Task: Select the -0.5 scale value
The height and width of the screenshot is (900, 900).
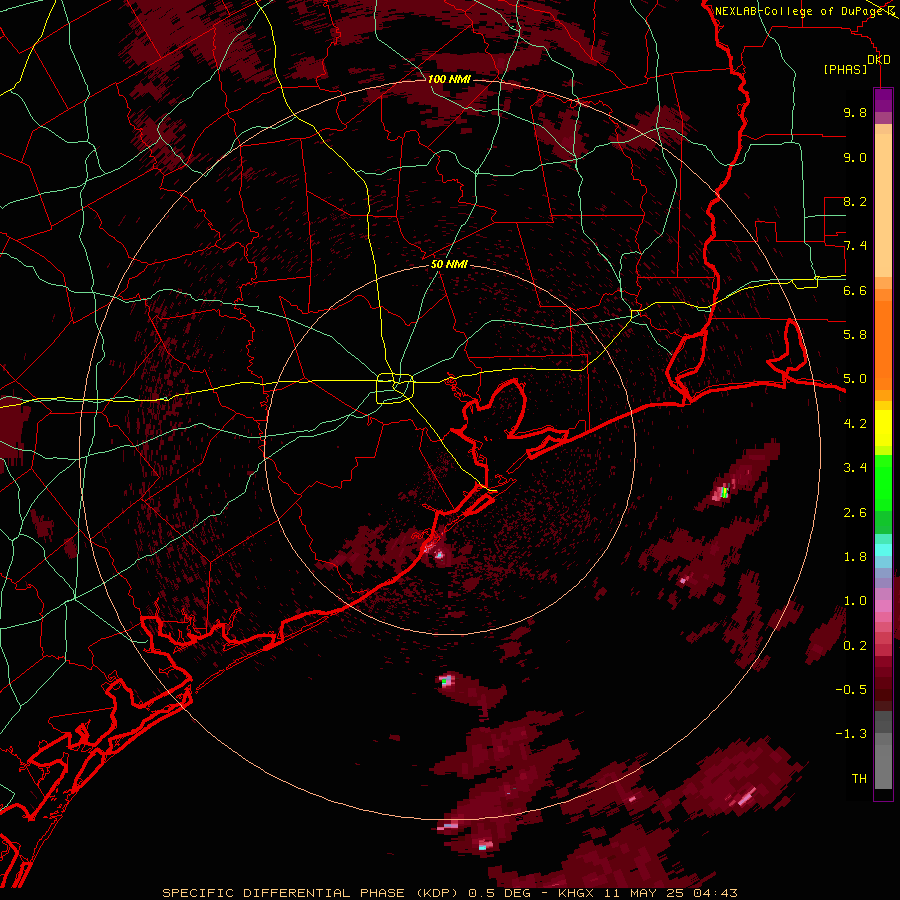Action: 851,690
